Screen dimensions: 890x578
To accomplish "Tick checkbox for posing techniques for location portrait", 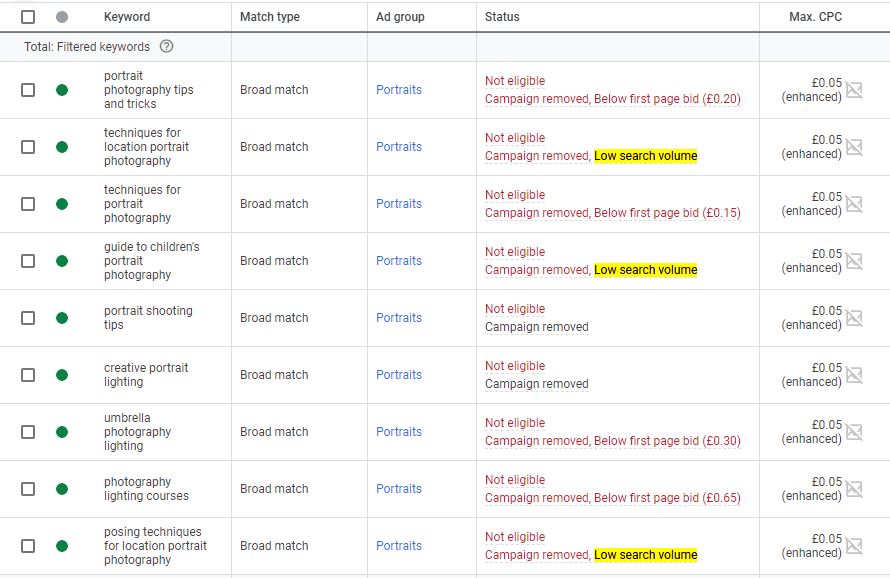I will pyautogui.click(x=28, y=546).
